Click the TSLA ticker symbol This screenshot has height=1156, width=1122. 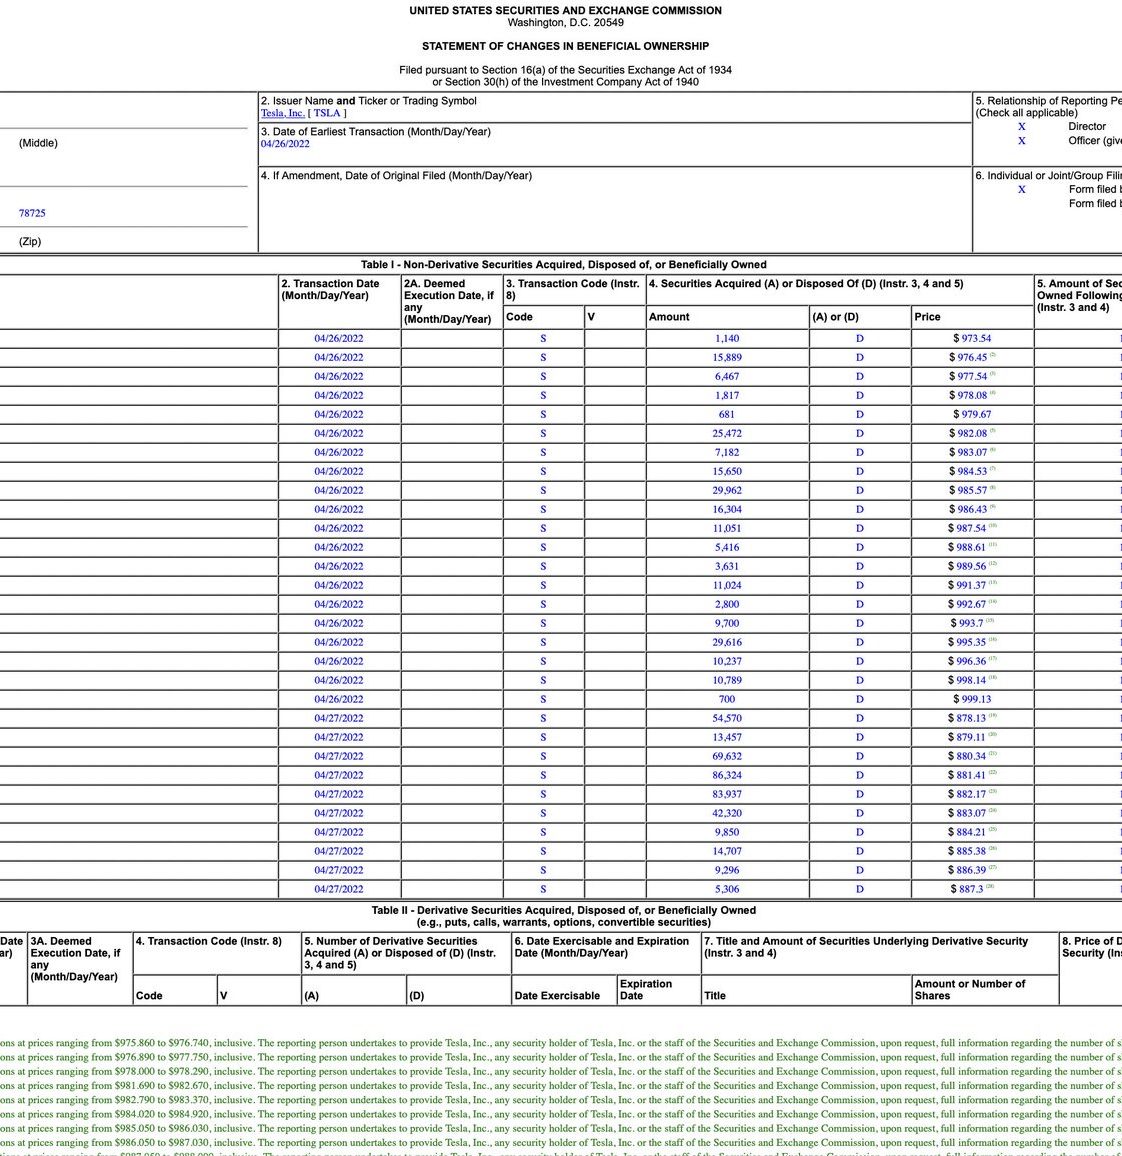327,113
